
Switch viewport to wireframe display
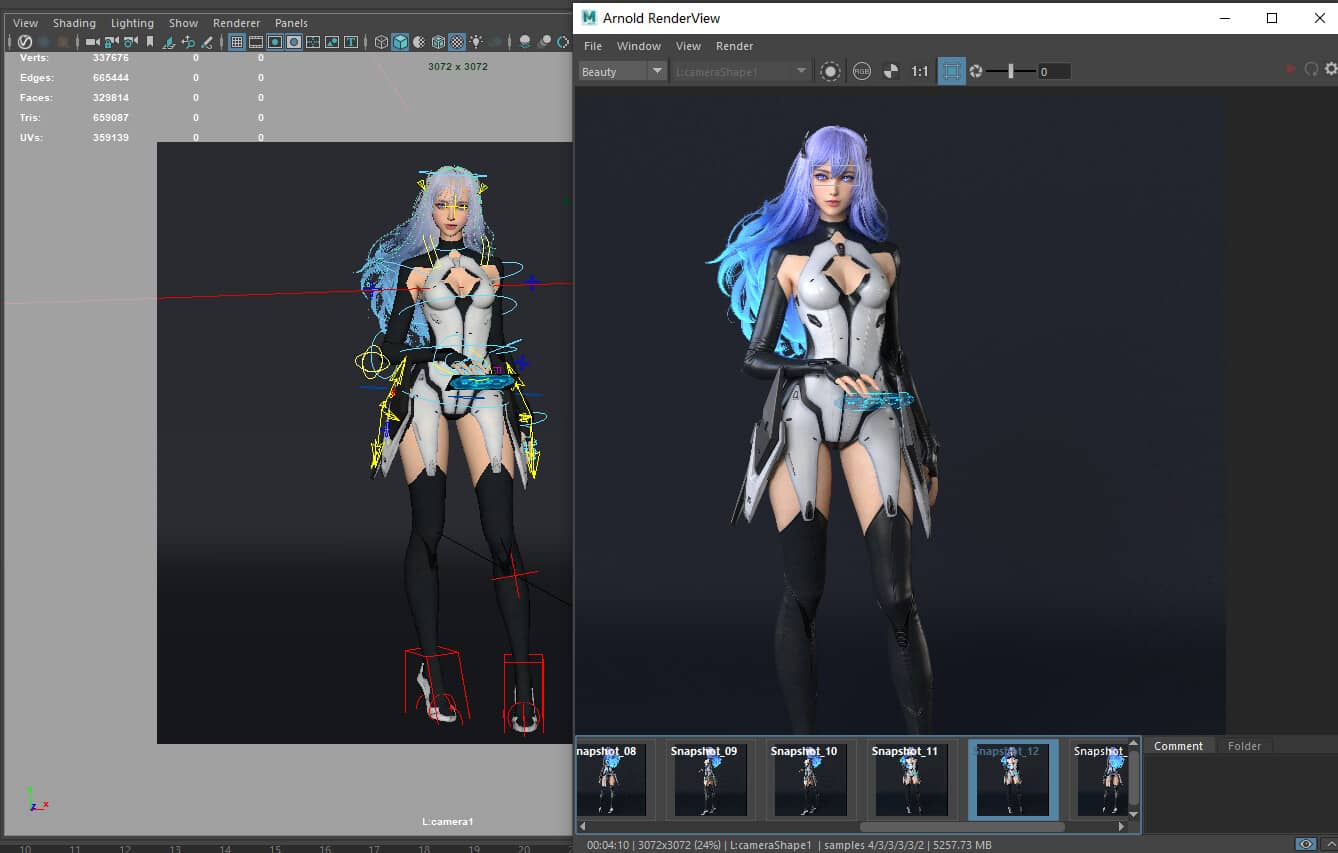pyautogui.click(x=381, y=42)
